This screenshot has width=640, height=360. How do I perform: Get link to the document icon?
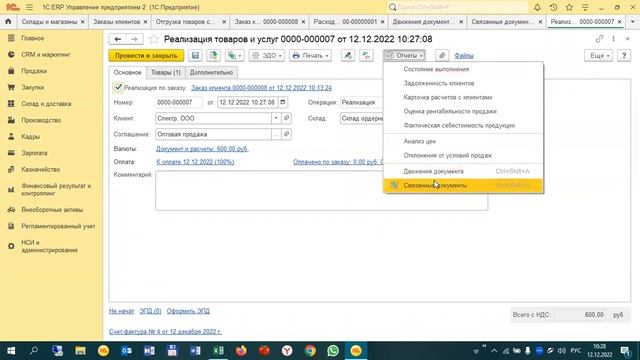coord(599,39)
